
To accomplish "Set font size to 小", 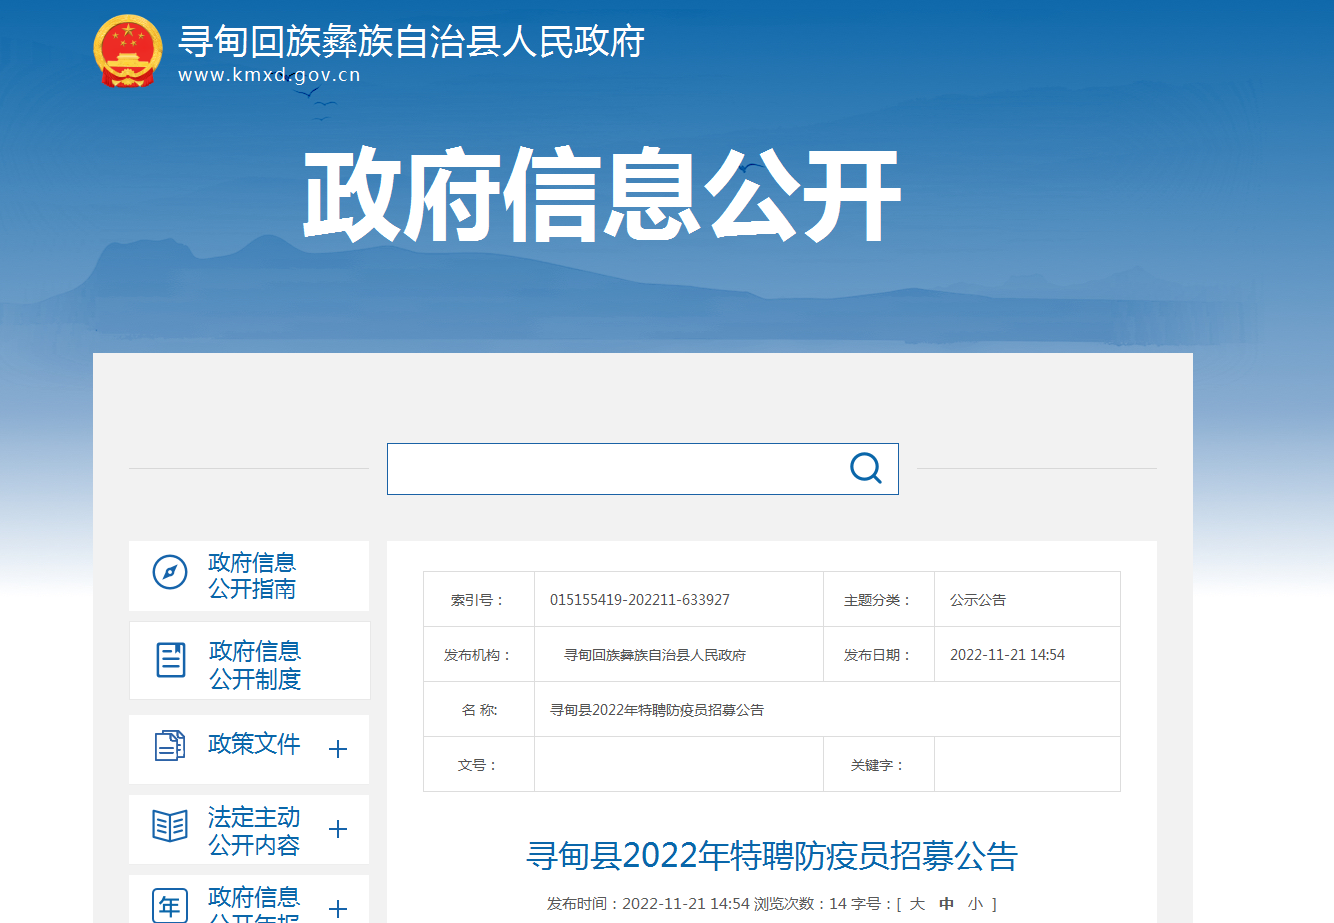I will coord(975,904).
